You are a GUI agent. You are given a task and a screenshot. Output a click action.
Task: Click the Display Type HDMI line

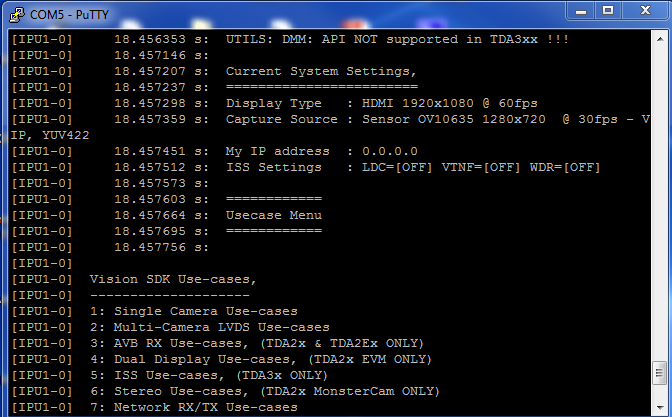[x=382, y=103]
